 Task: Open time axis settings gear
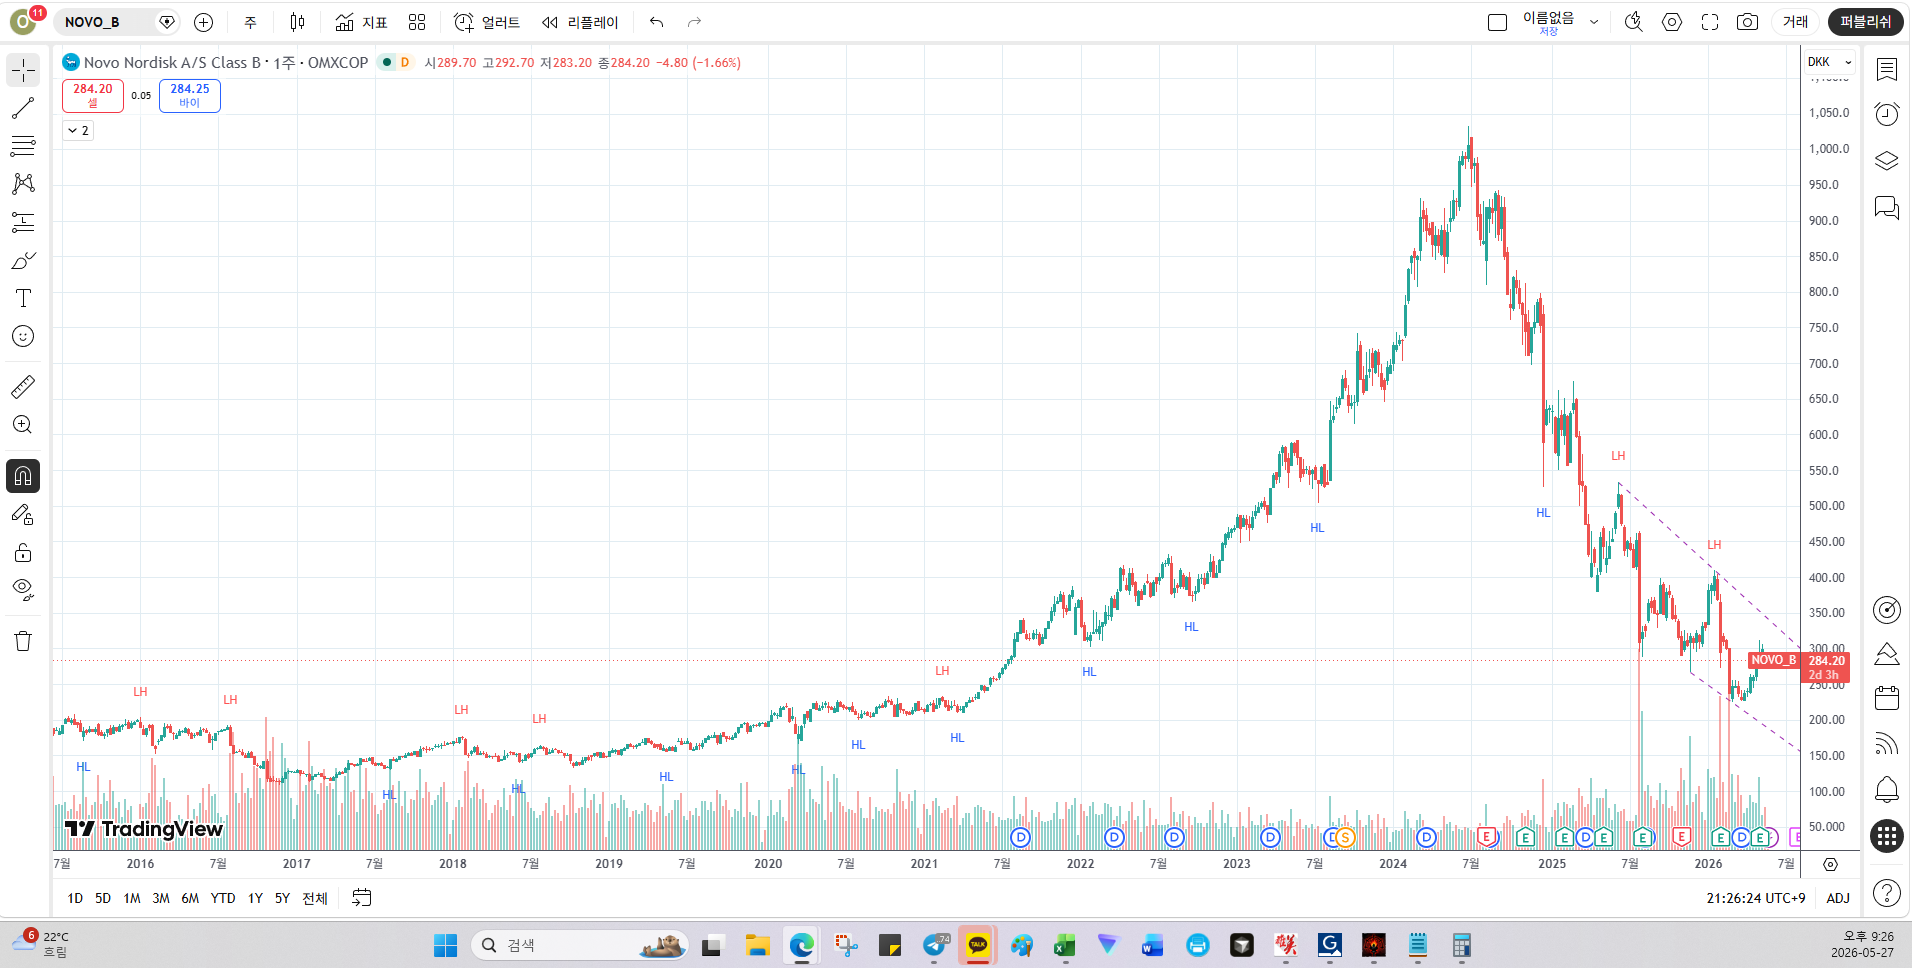[x=1830, y=864]
